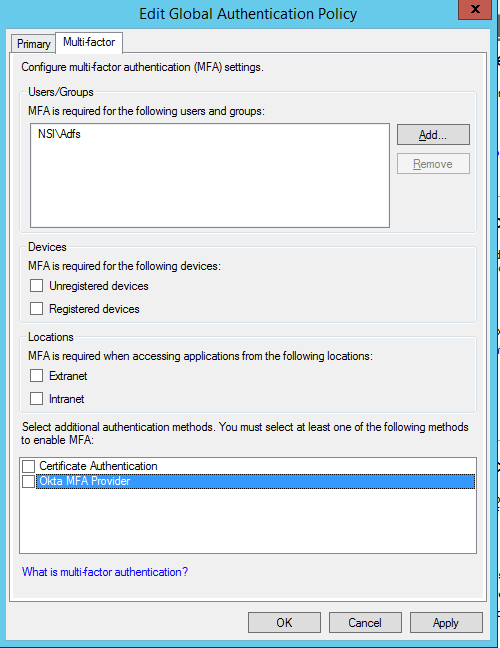Select the Multi-factor tab

click(x=89, y=42)
